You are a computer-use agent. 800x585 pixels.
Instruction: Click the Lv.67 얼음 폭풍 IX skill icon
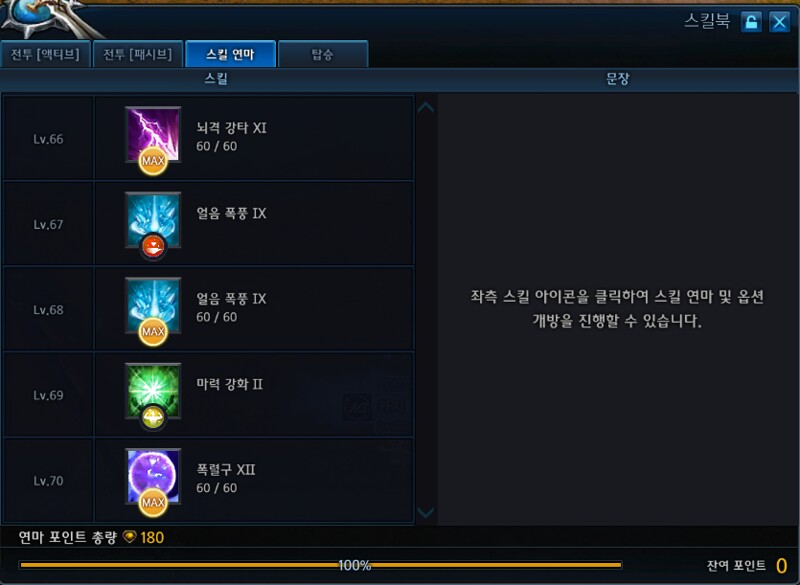tap(153, 220)
